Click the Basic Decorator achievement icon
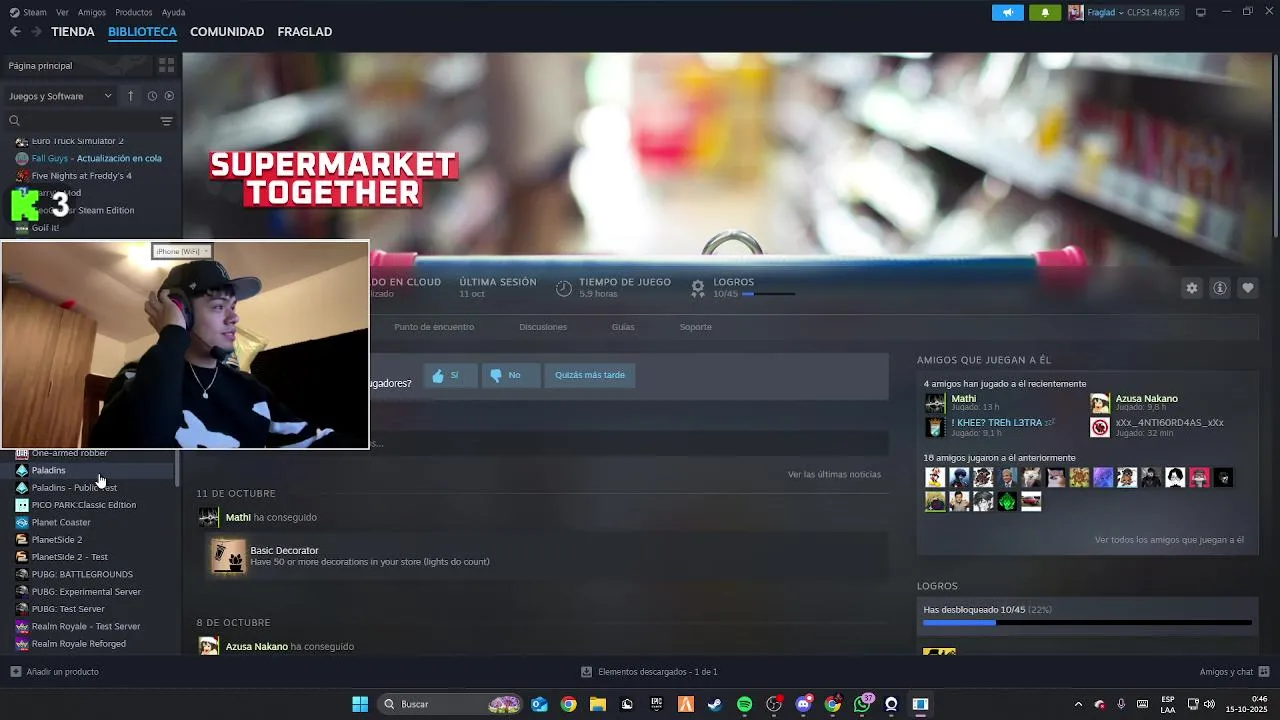1280x720 pixels. click(x=228, y=556)
